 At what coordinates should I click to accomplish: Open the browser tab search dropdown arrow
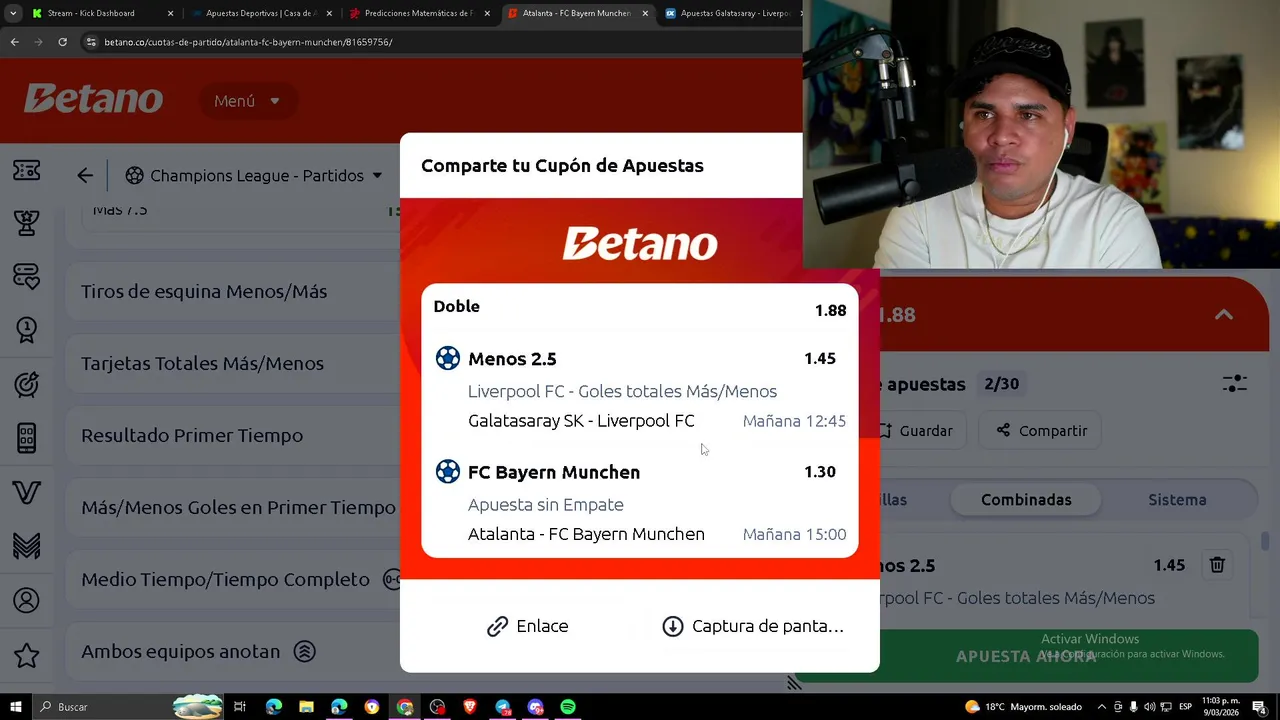pyautogui.click(x=13, y=14)
